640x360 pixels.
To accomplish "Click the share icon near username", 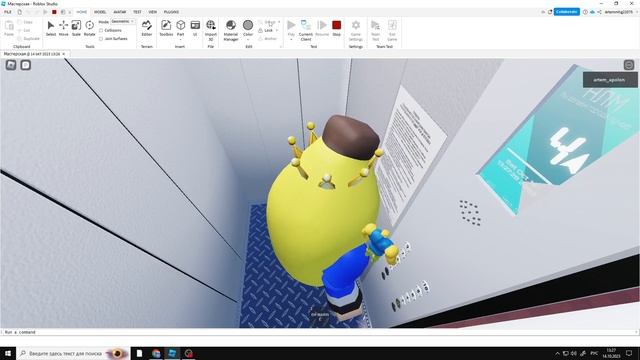I will tap(599, 12).
